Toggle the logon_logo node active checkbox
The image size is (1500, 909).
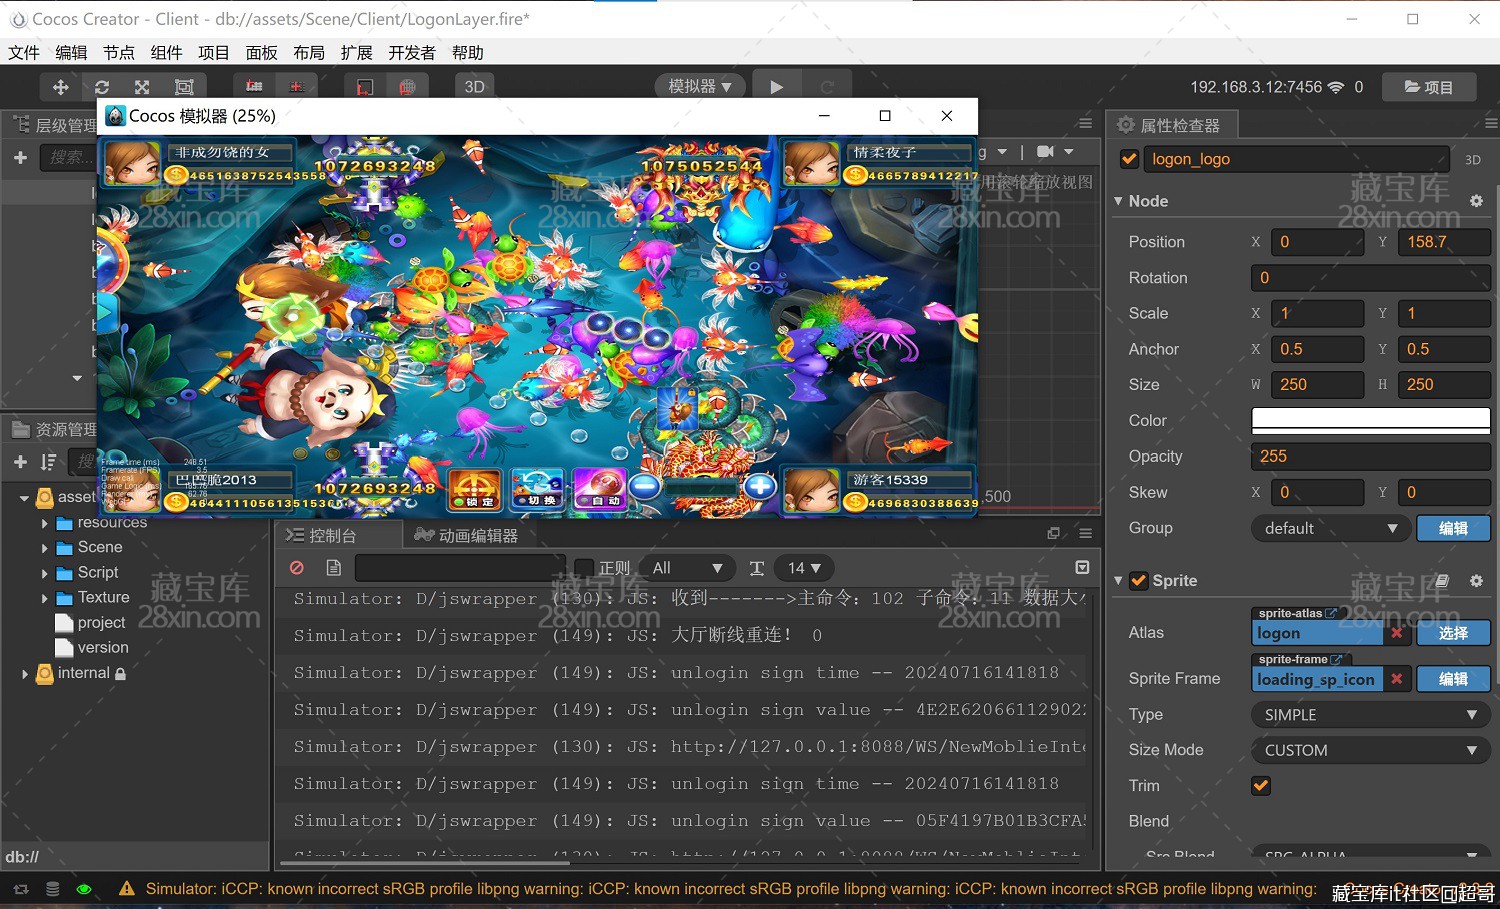[1129, 159]
